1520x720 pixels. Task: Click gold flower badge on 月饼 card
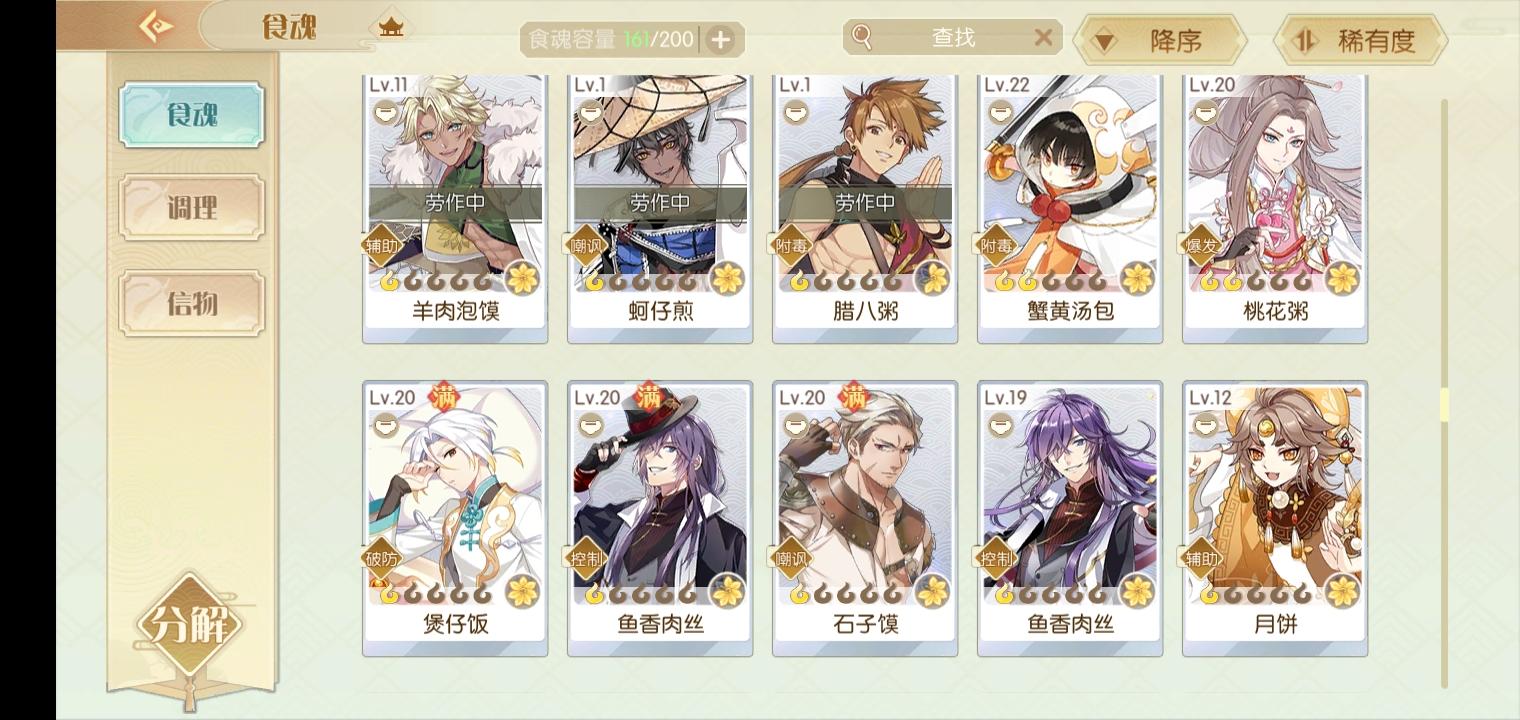[x=1343, y=591]
